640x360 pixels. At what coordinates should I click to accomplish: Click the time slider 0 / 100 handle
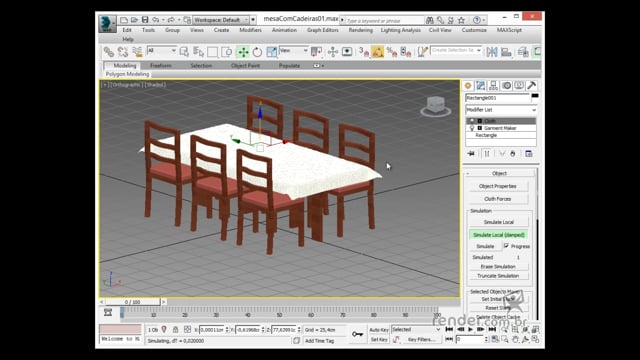[133, 302]
